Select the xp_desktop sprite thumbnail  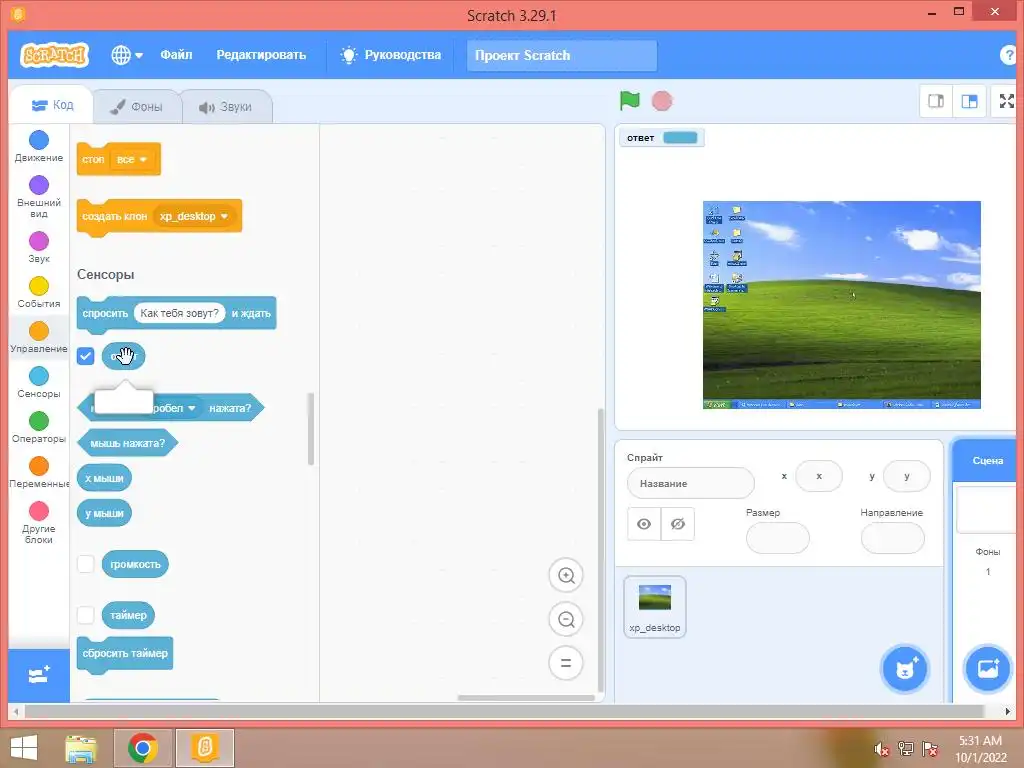pyautogui.click(x=655, y=607)
